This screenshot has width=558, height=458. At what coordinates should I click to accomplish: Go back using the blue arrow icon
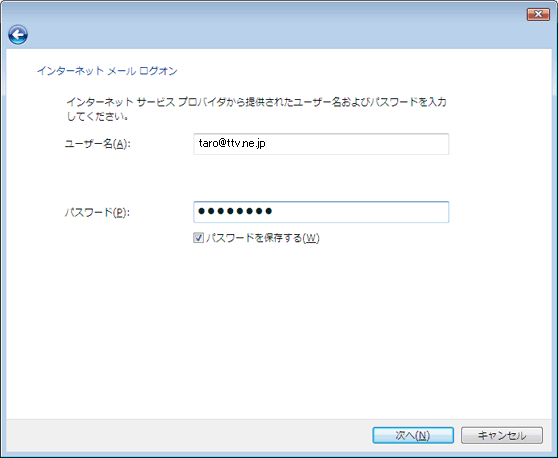18,35
